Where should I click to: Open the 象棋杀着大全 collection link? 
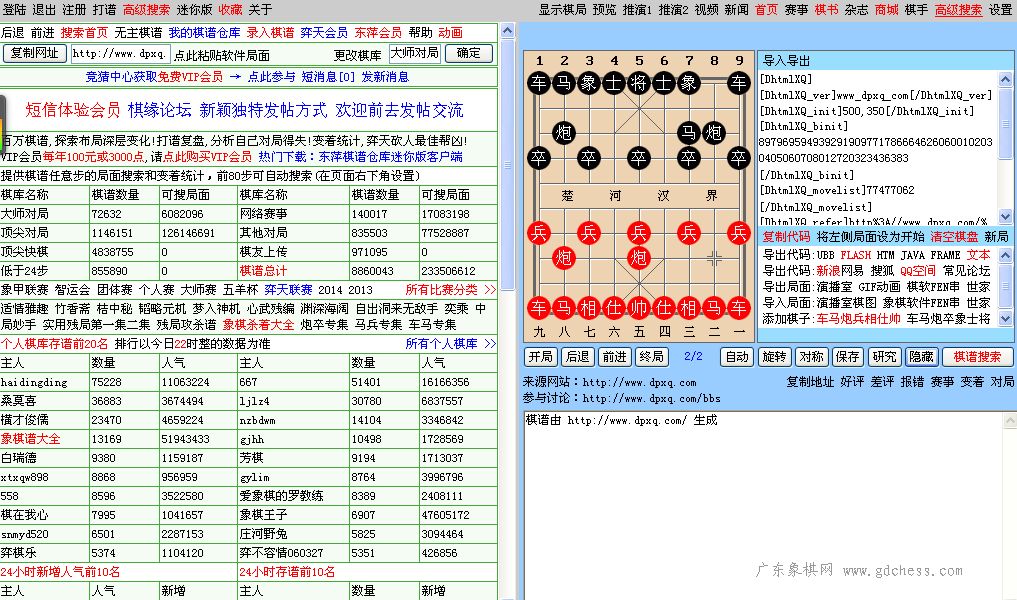point(258,325)
